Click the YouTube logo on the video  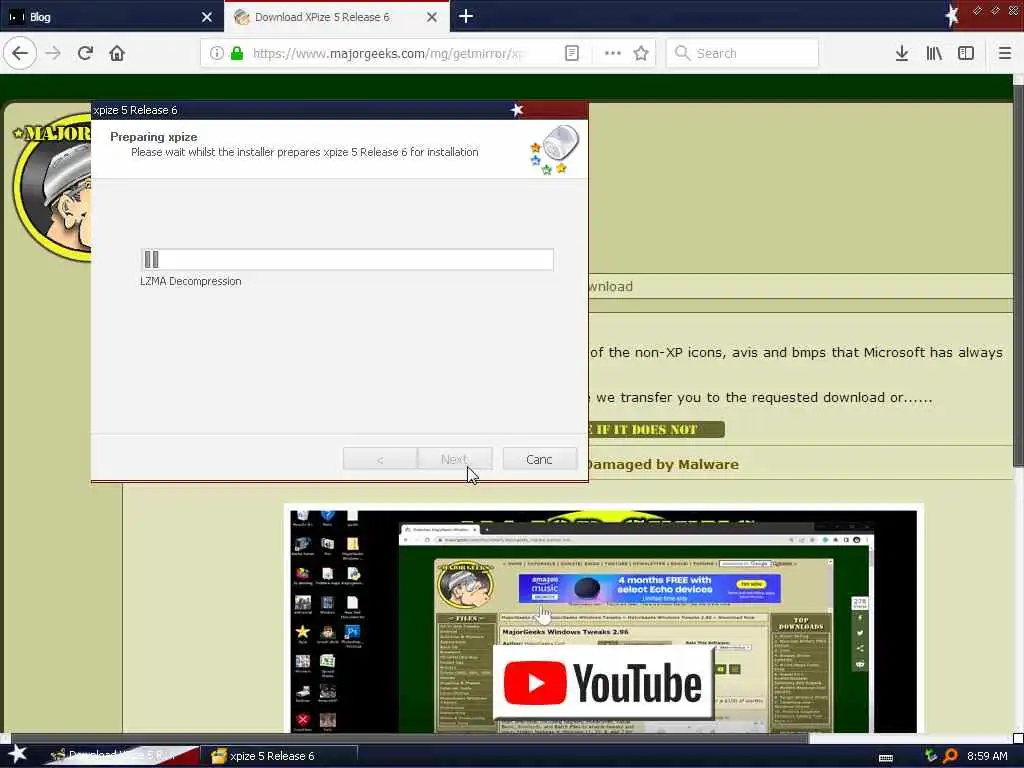pyautogui.click(x=603, y=683)
